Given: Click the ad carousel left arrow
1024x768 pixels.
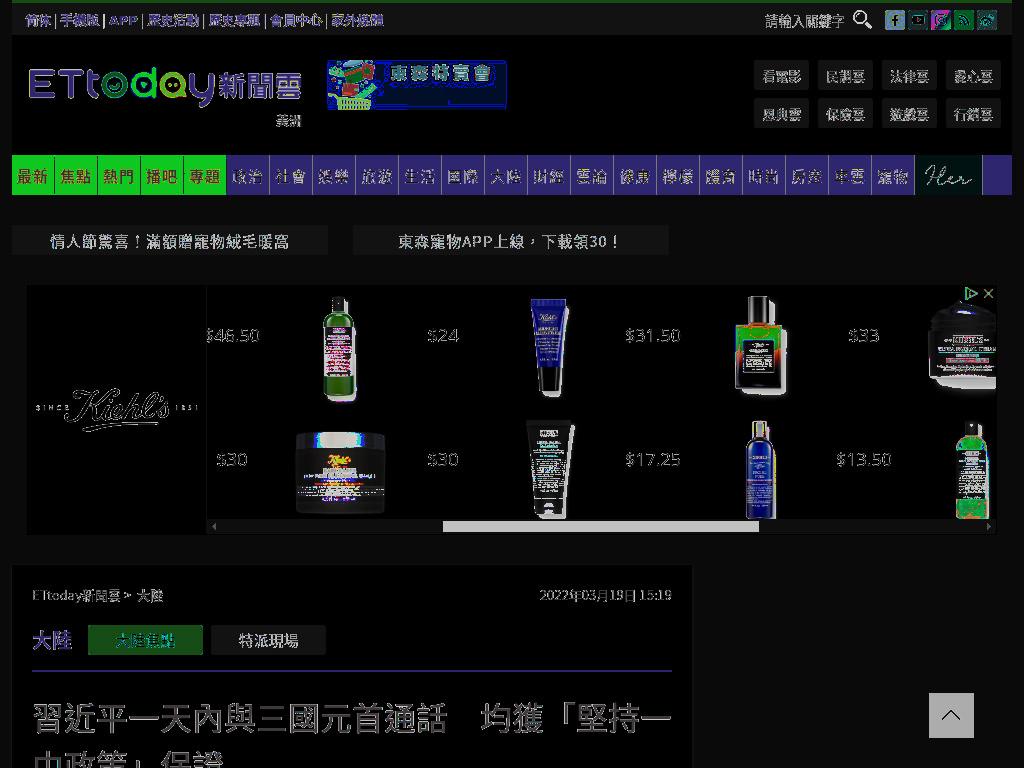Looking at the screenshot, I should [x=214, y=526].
